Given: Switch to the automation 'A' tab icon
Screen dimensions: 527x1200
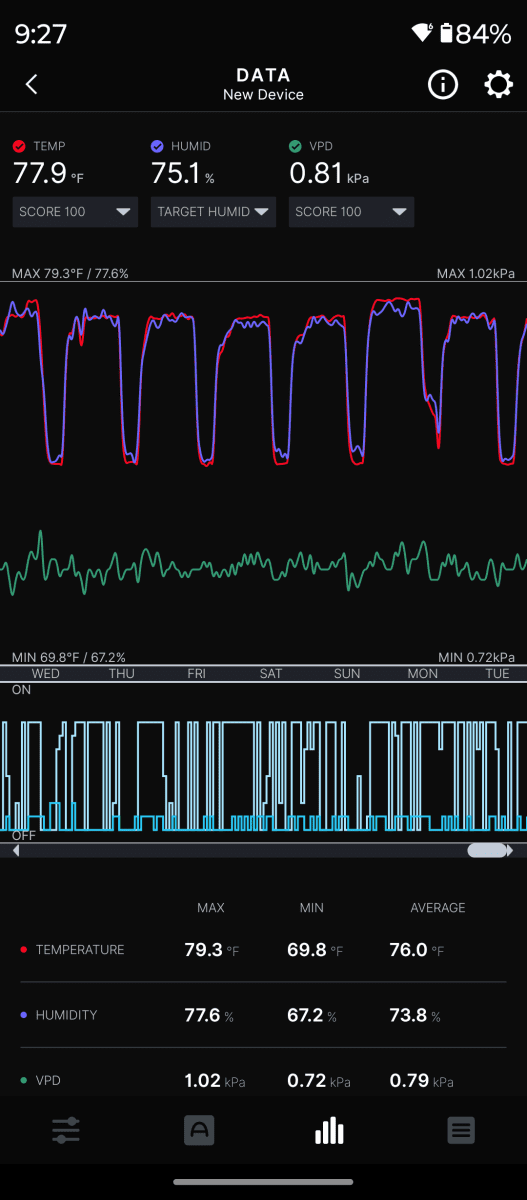Looking at the screenshot, I should (199, 1131).
